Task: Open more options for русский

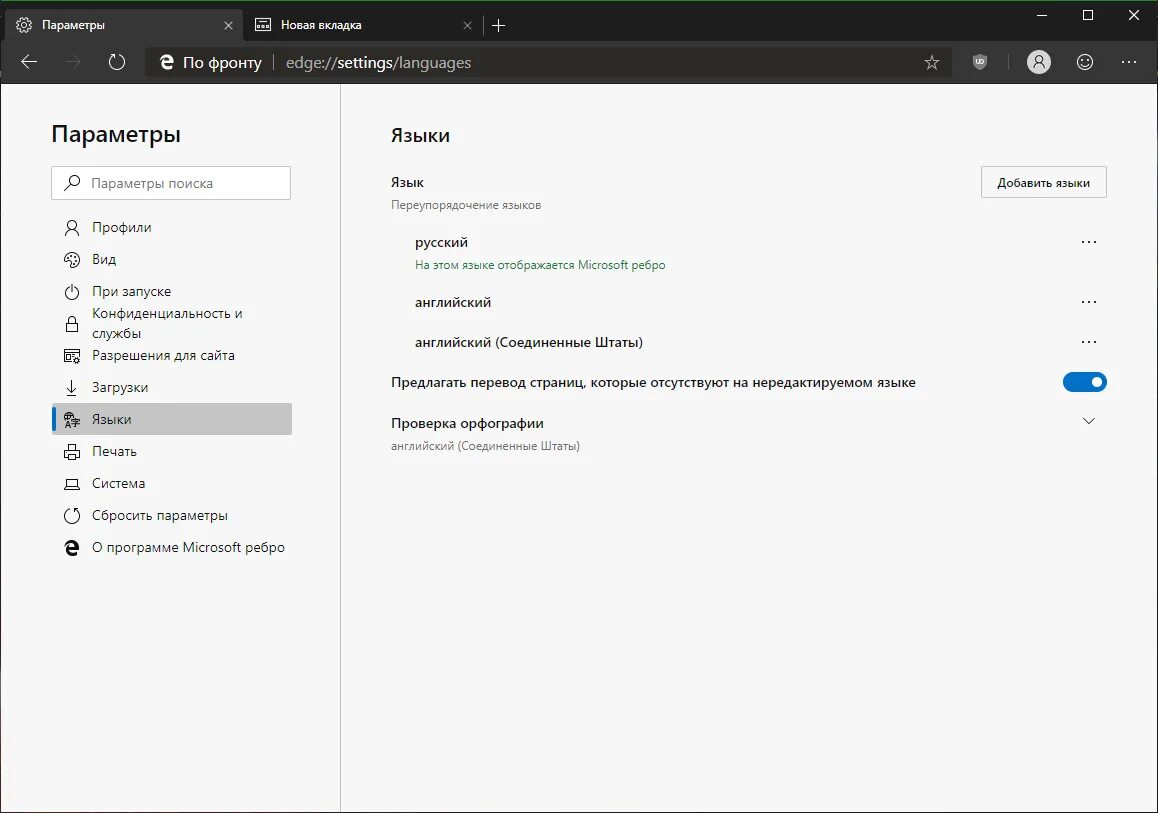Action: (1088, 242)
